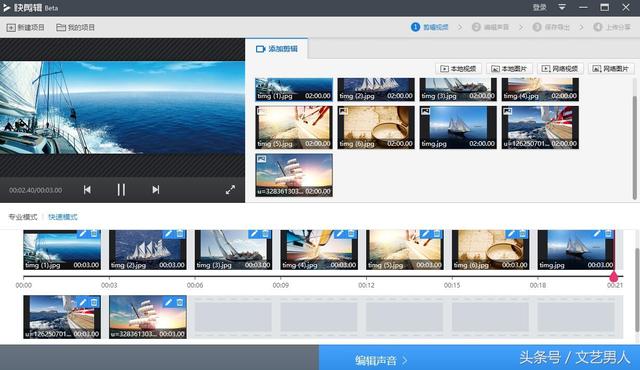The image size is (640, 370).
Task: Open the title bar dropdown menu icon
Action: (562, 7)
